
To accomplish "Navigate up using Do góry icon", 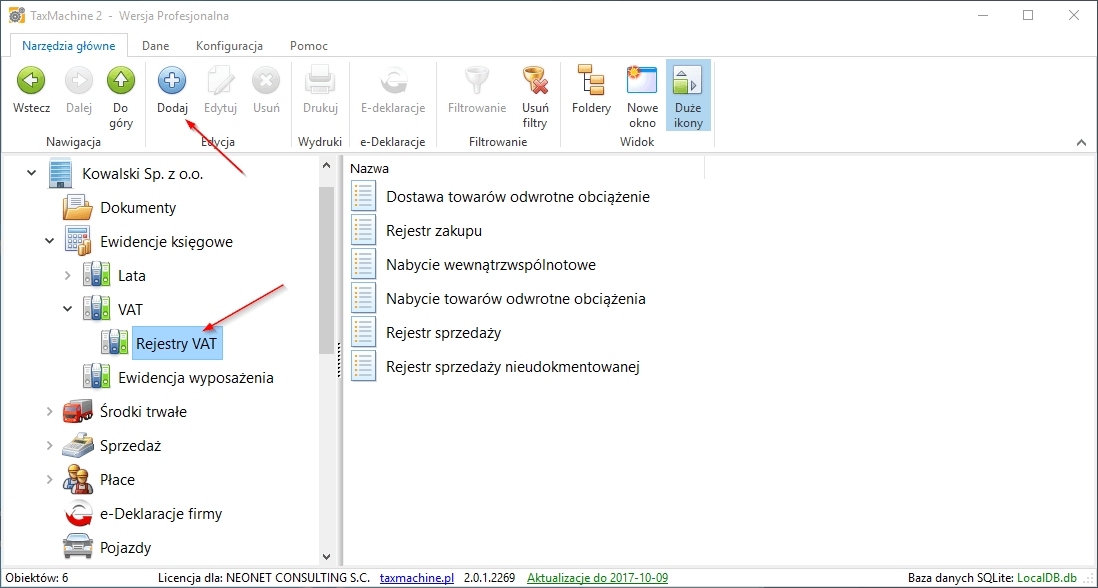I will click(x=121, y=82).
